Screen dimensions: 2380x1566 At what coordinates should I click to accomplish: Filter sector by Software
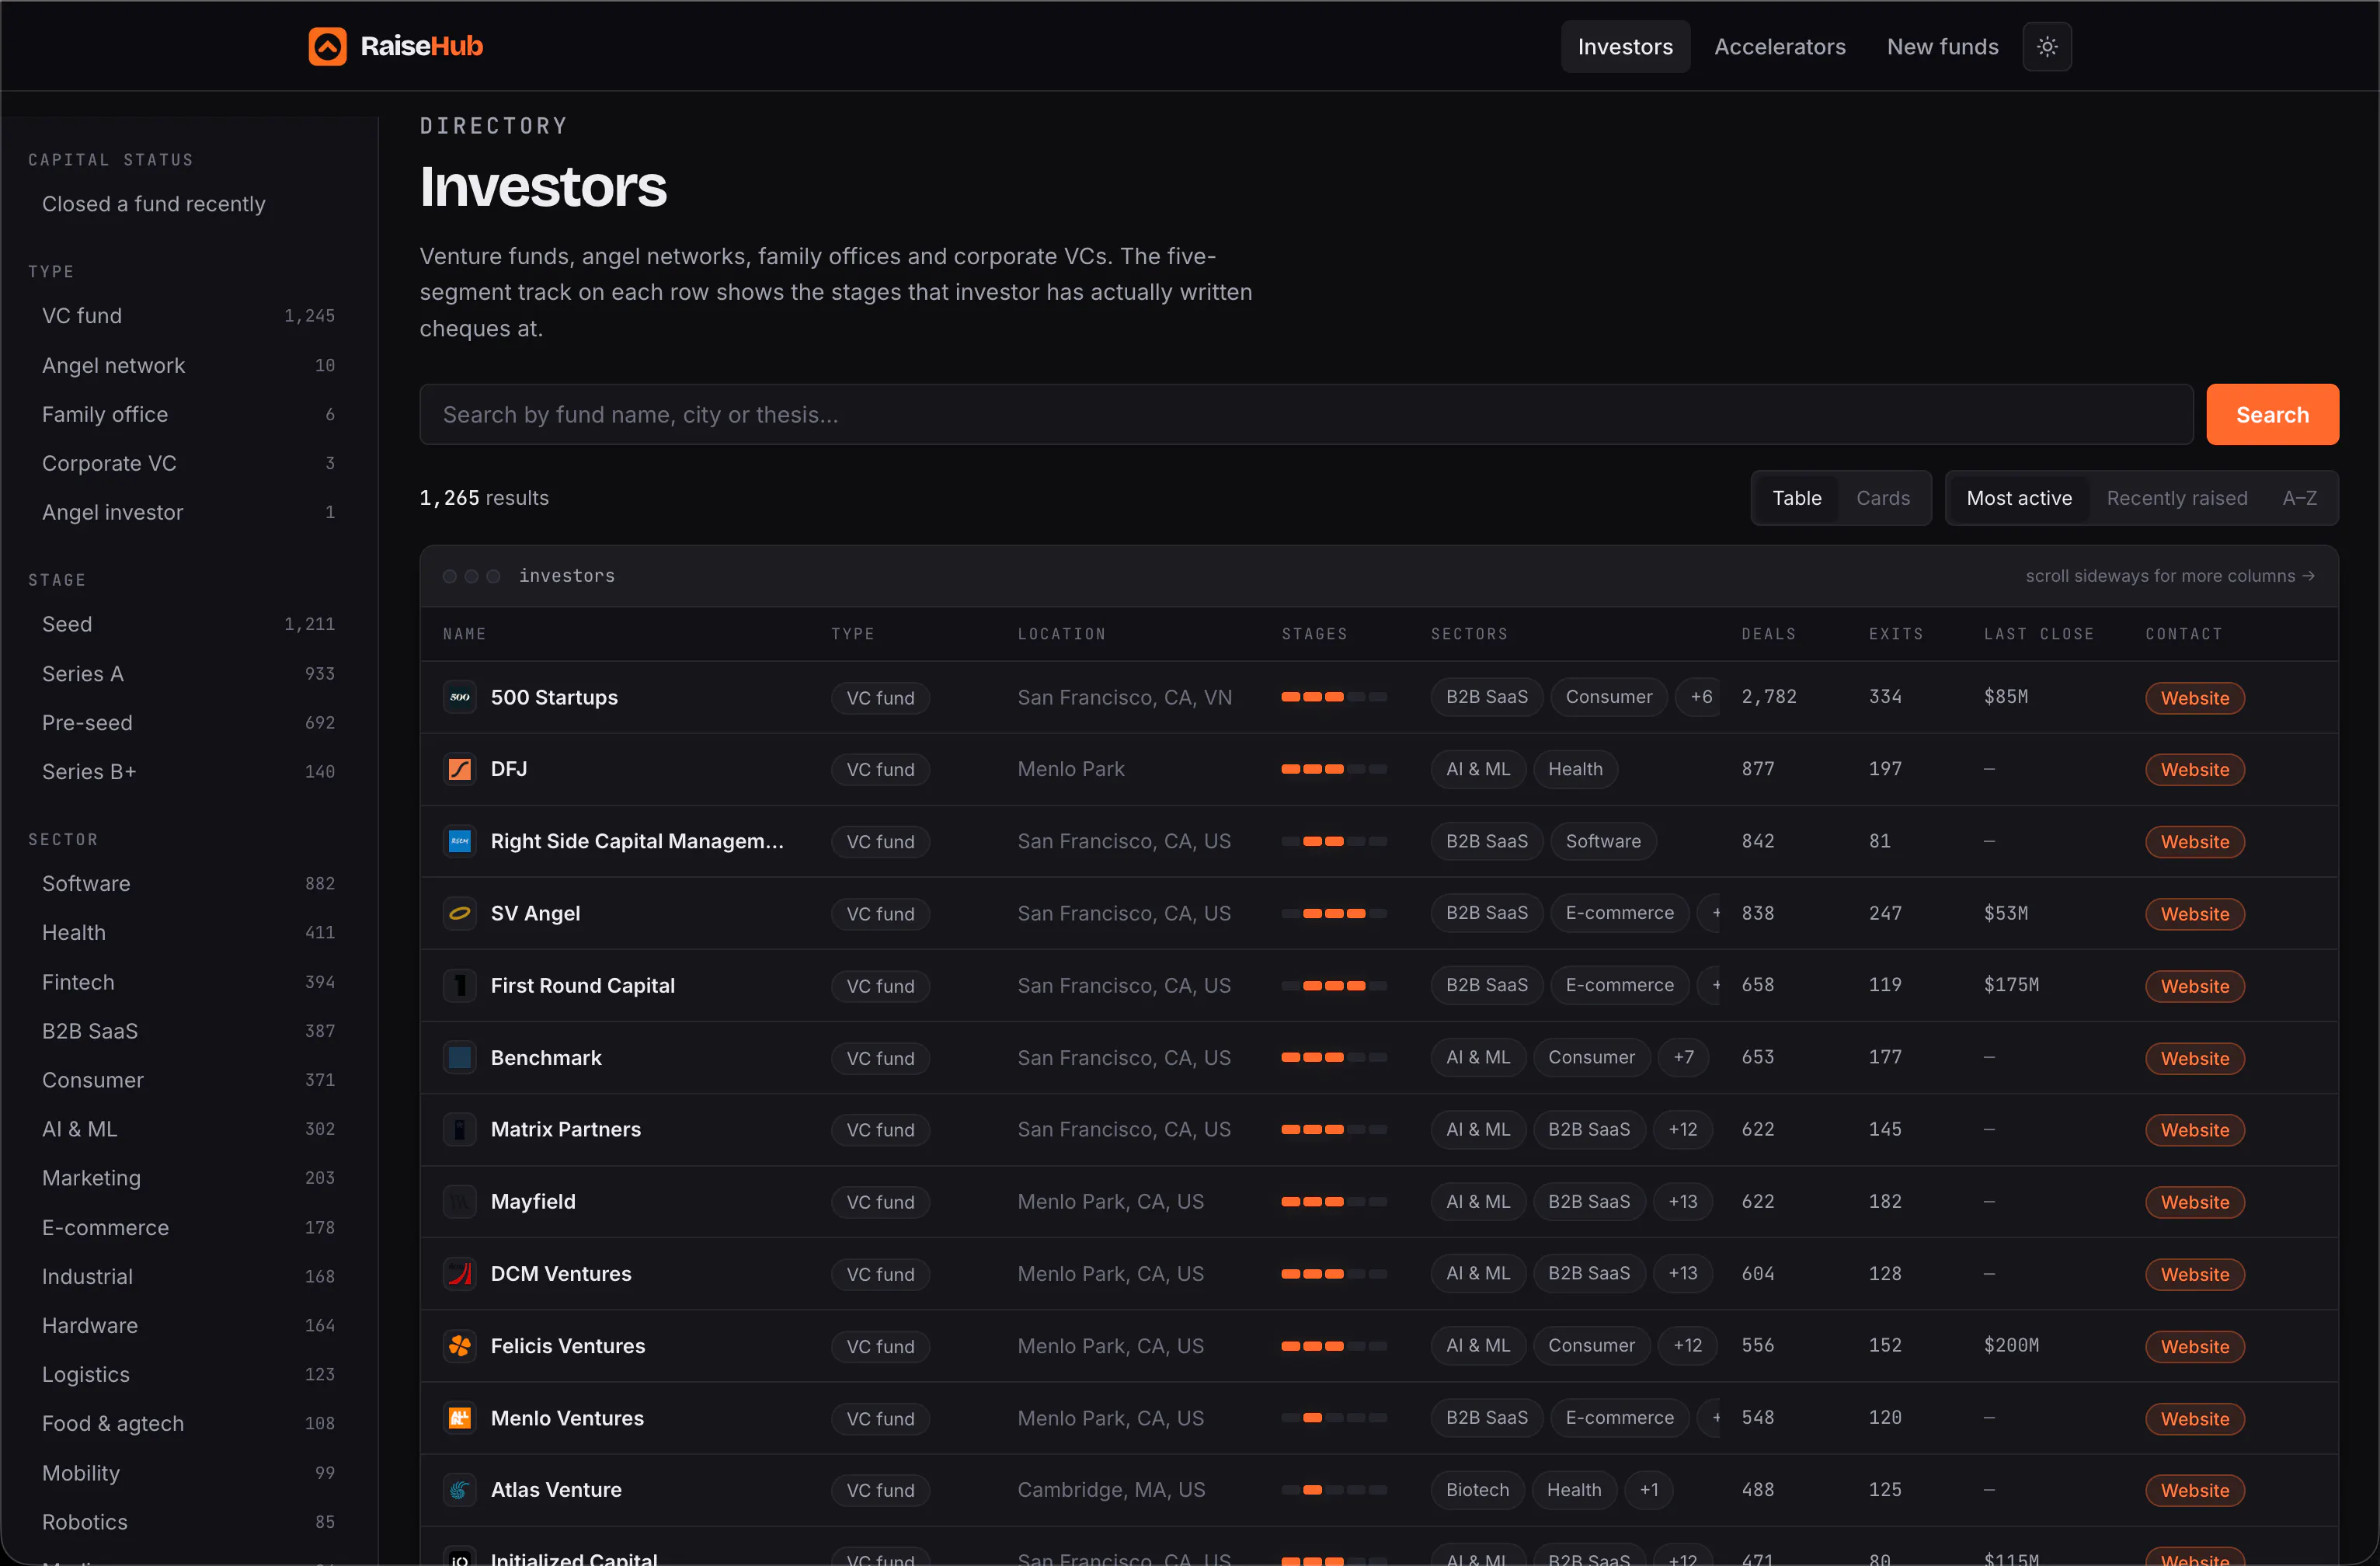(189, 883)
